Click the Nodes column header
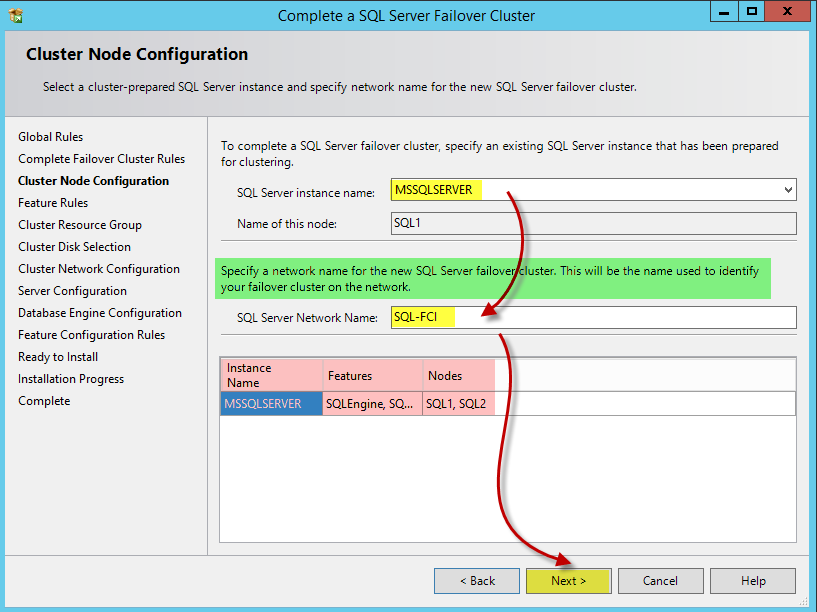817x612 pixels. tap(459, 375)
